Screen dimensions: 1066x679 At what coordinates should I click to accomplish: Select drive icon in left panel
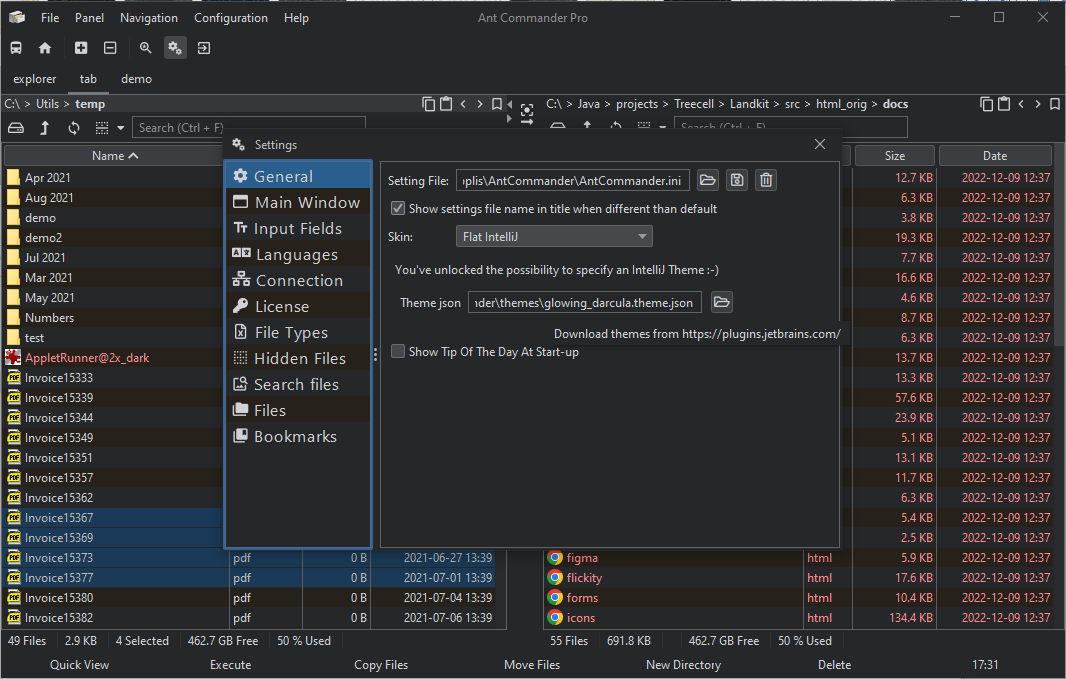click(16, 128)
